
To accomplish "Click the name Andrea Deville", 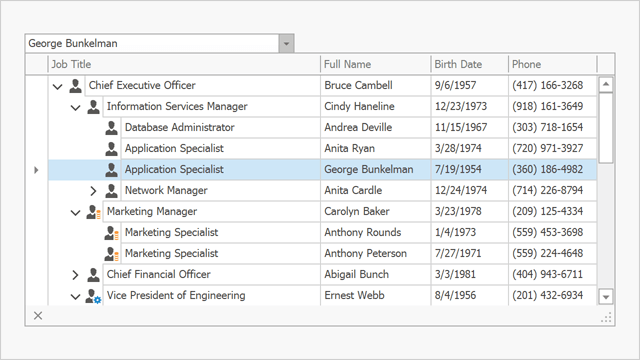I will [358, 127].
